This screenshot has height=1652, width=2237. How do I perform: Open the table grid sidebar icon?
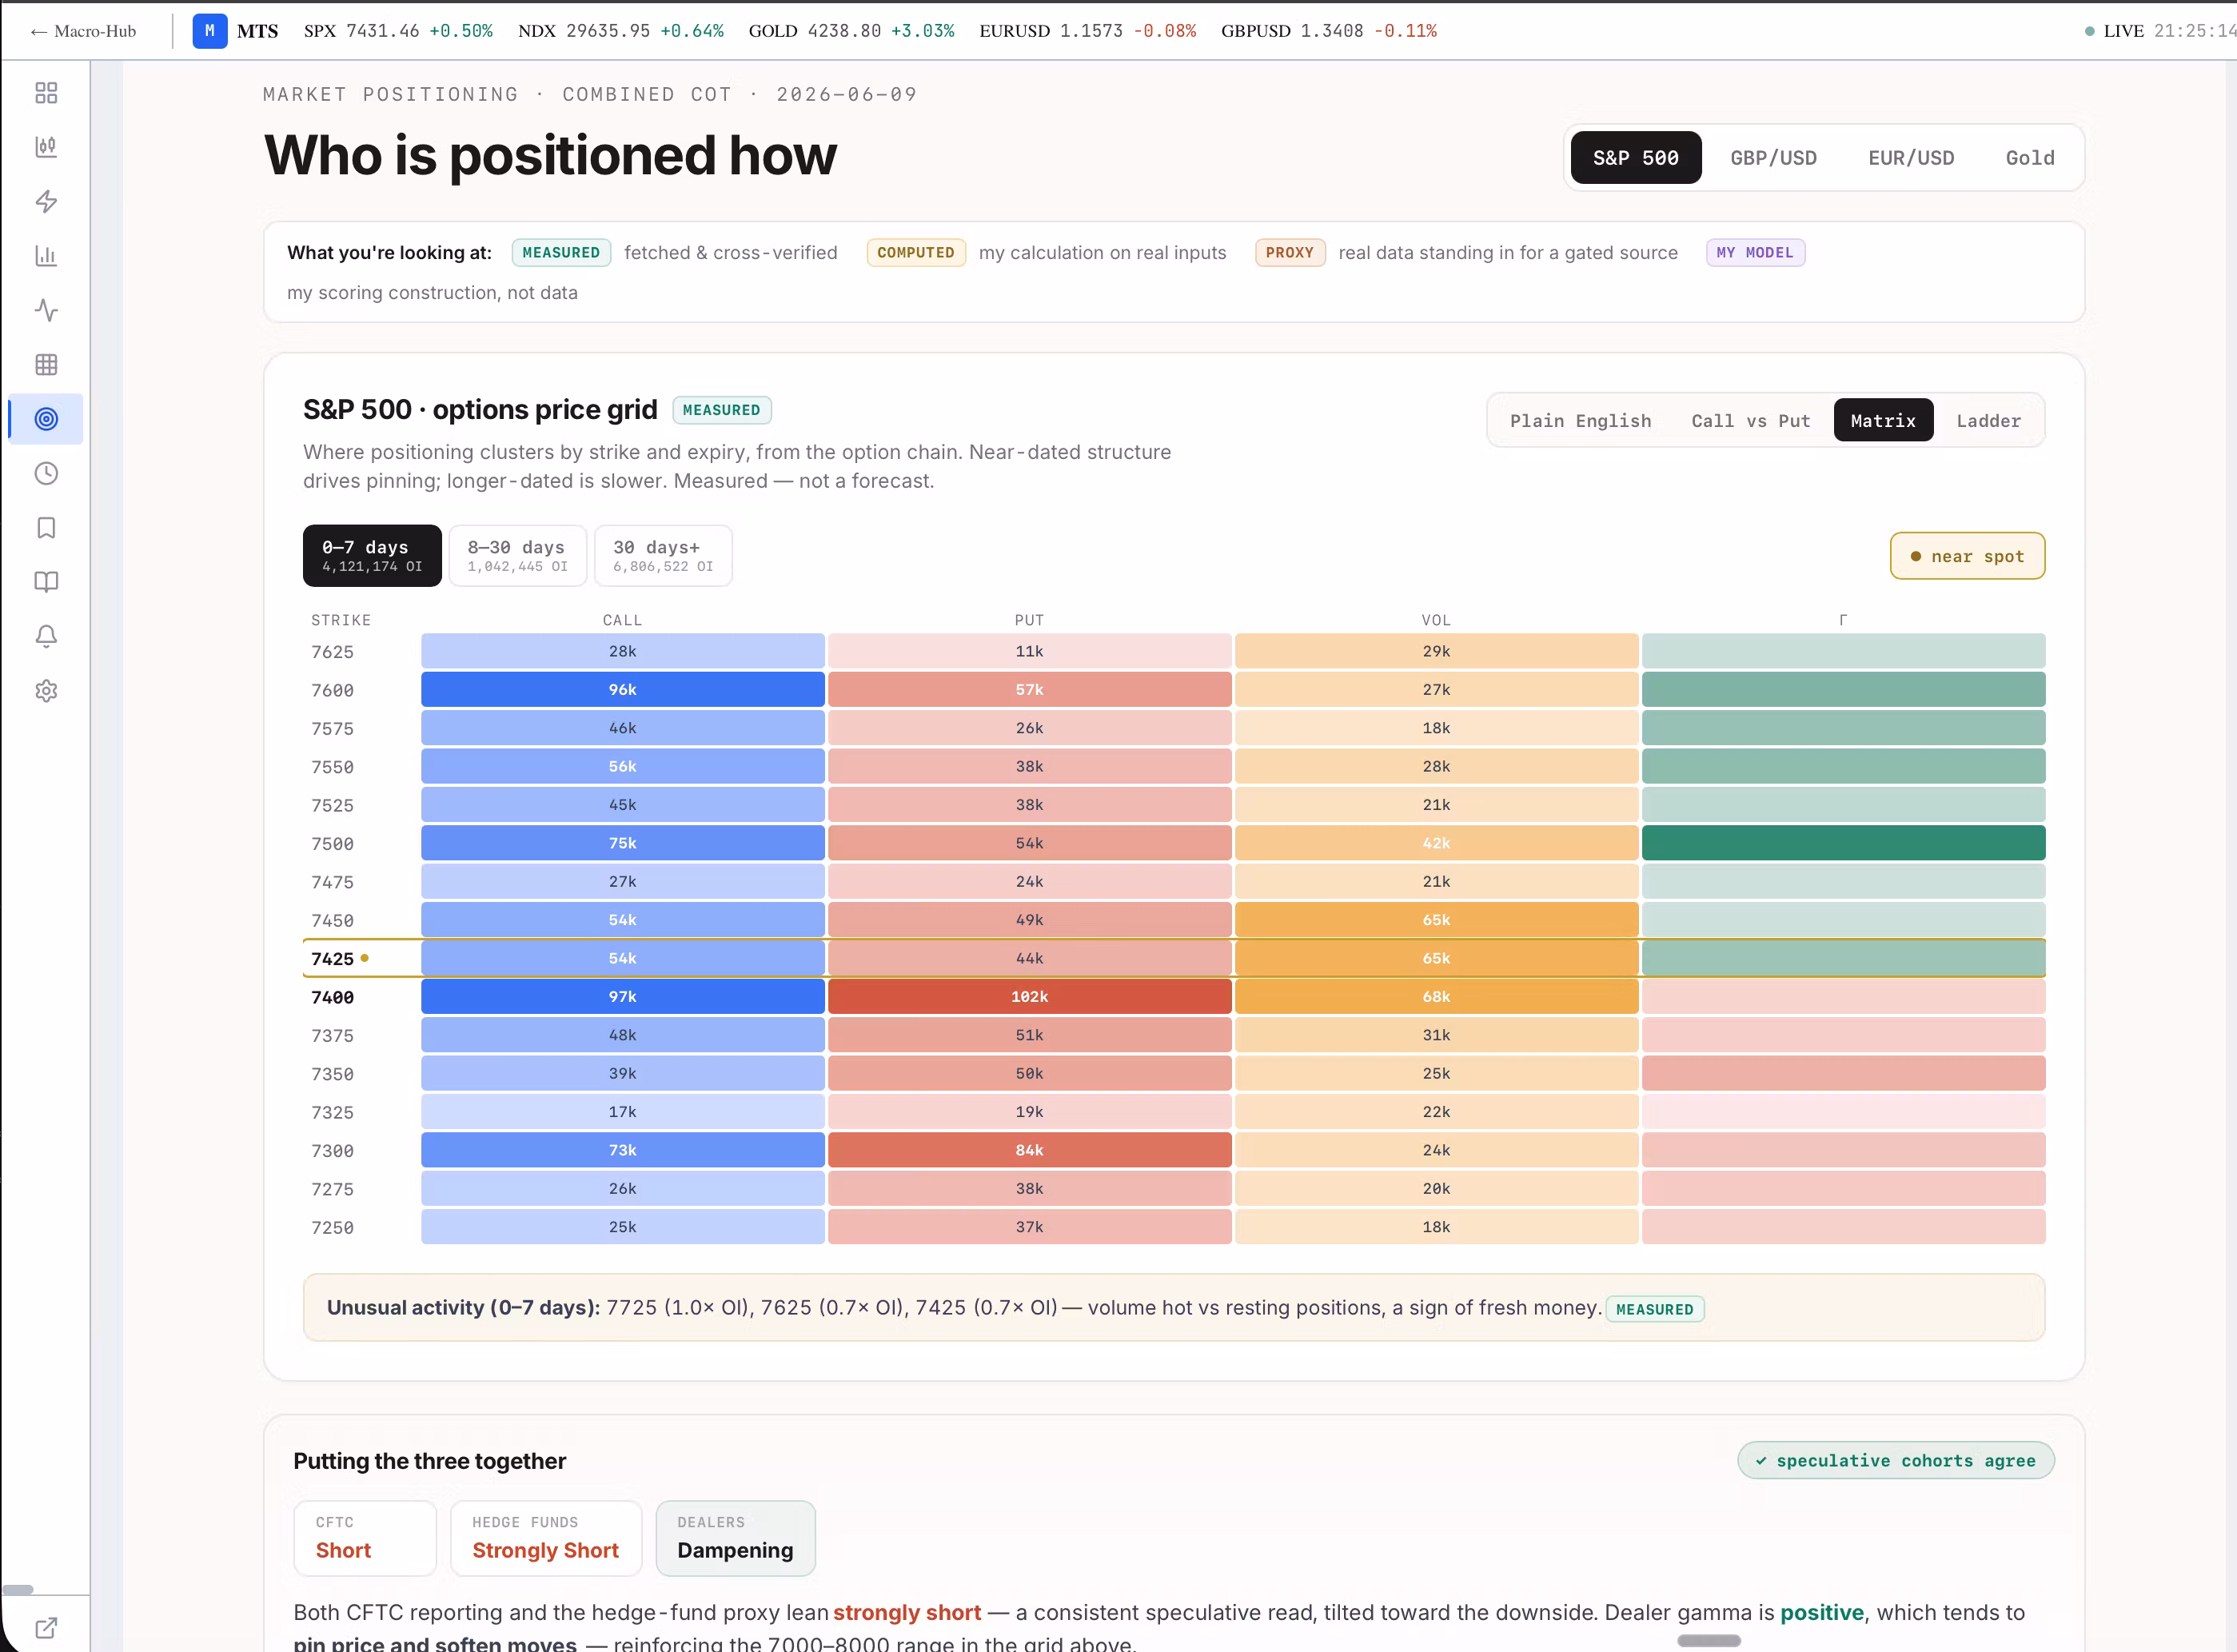point(46,365)
